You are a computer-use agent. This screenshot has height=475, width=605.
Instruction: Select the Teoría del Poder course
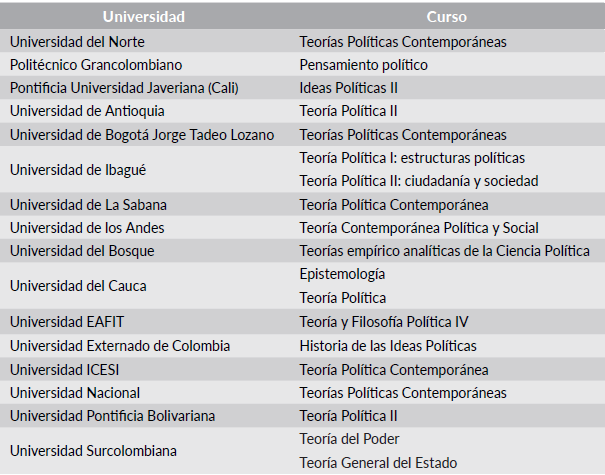(349, 439)
